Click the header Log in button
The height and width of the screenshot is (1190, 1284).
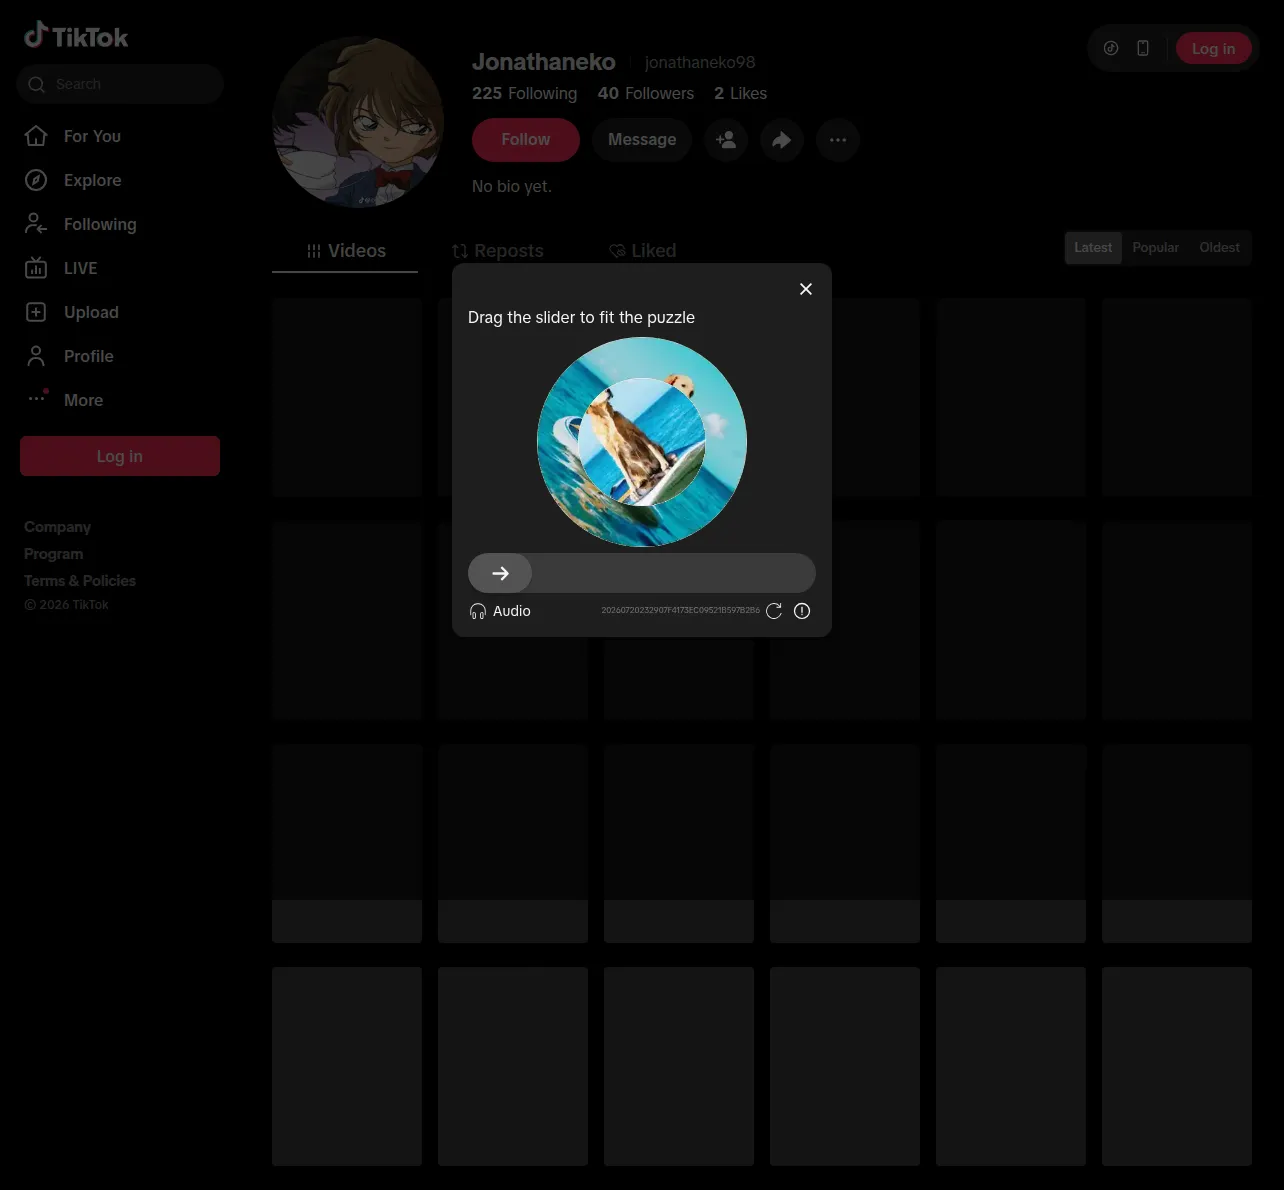(x=1213, y=48)
